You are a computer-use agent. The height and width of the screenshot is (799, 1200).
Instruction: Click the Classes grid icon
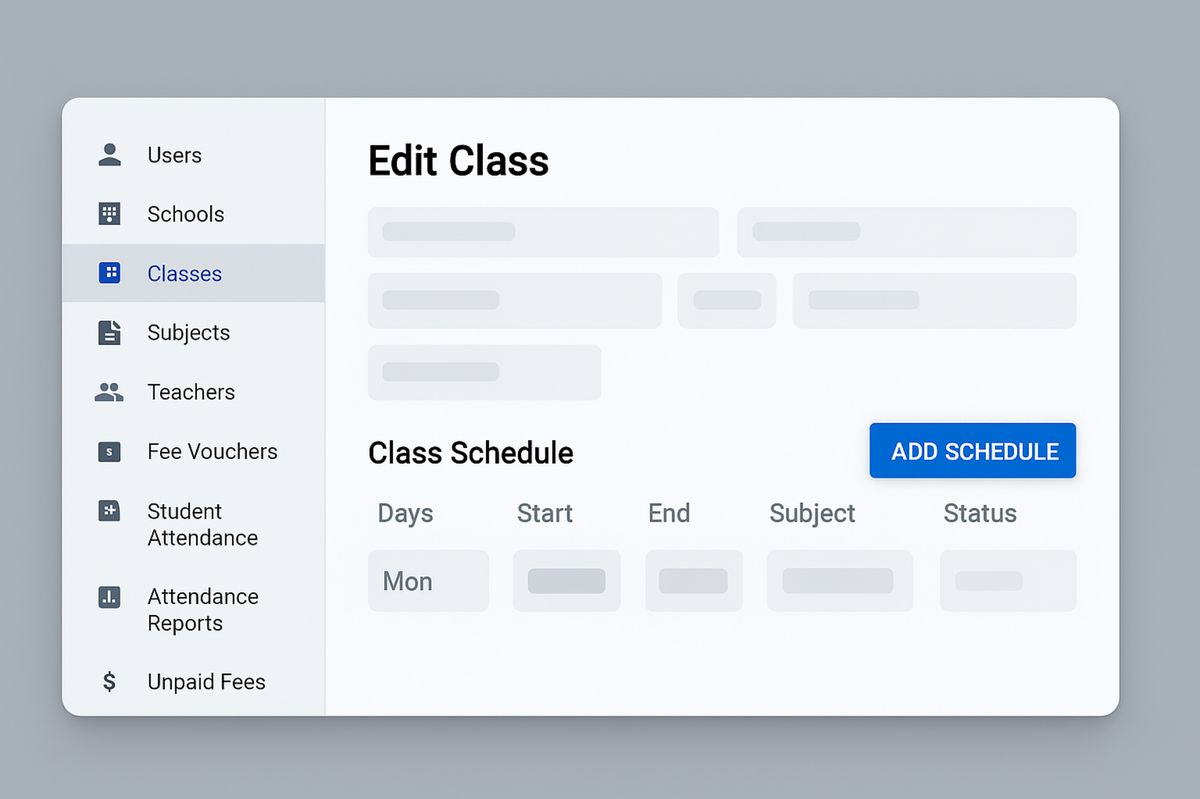coord(109,273)
